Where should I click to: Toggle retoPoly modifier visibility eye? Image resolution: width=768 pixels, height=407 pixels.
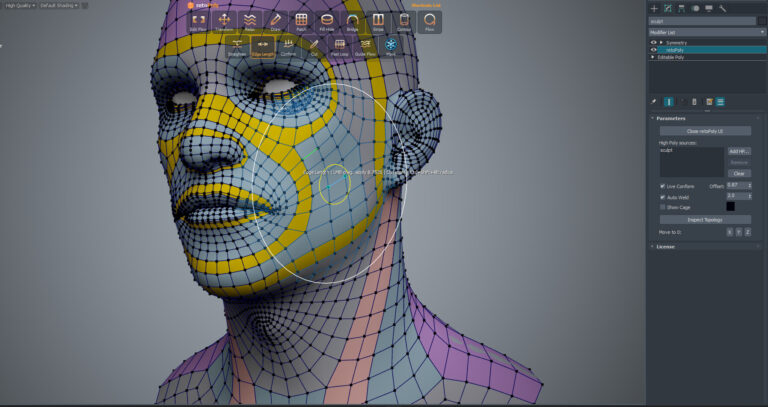coord(653,50)
